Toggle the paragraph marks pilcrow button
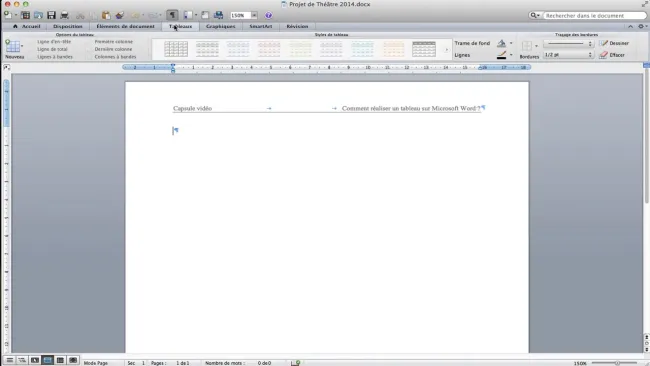 tap(172, 15)
